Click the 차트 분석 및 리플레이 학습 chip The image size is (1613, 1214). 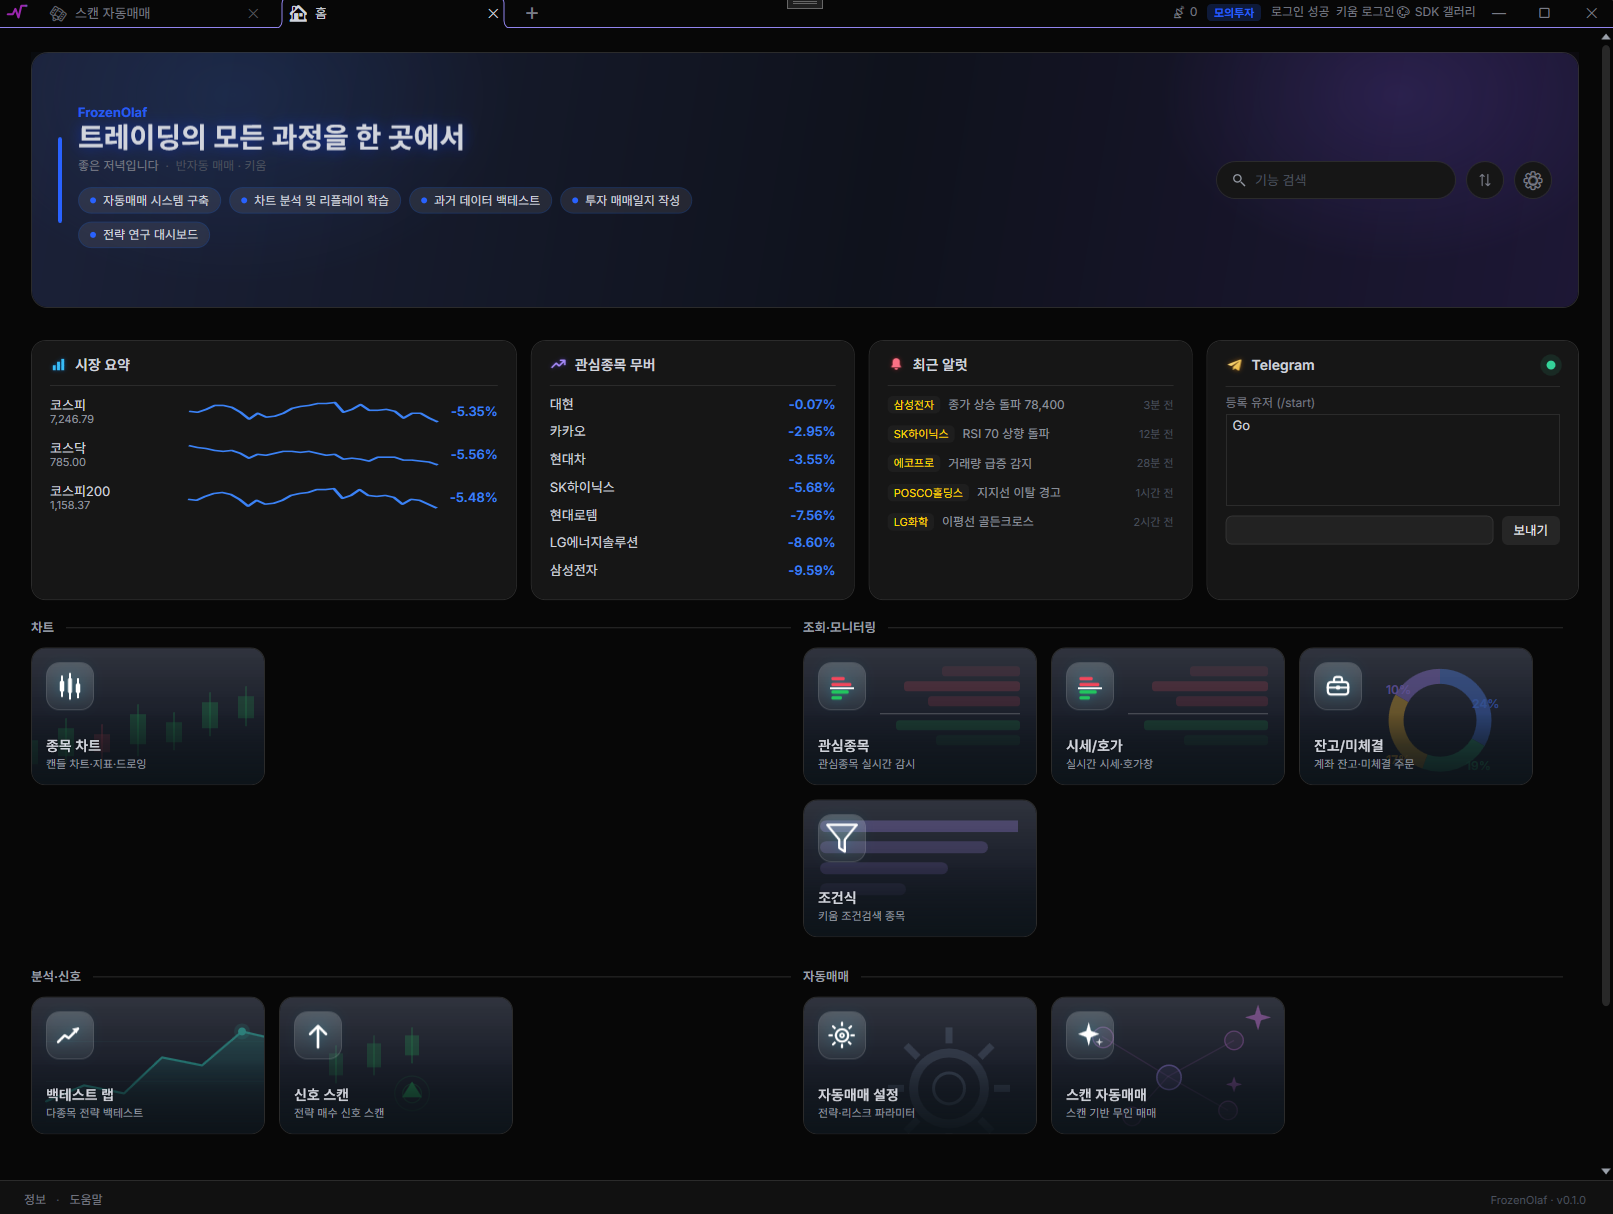coord(315,201)
